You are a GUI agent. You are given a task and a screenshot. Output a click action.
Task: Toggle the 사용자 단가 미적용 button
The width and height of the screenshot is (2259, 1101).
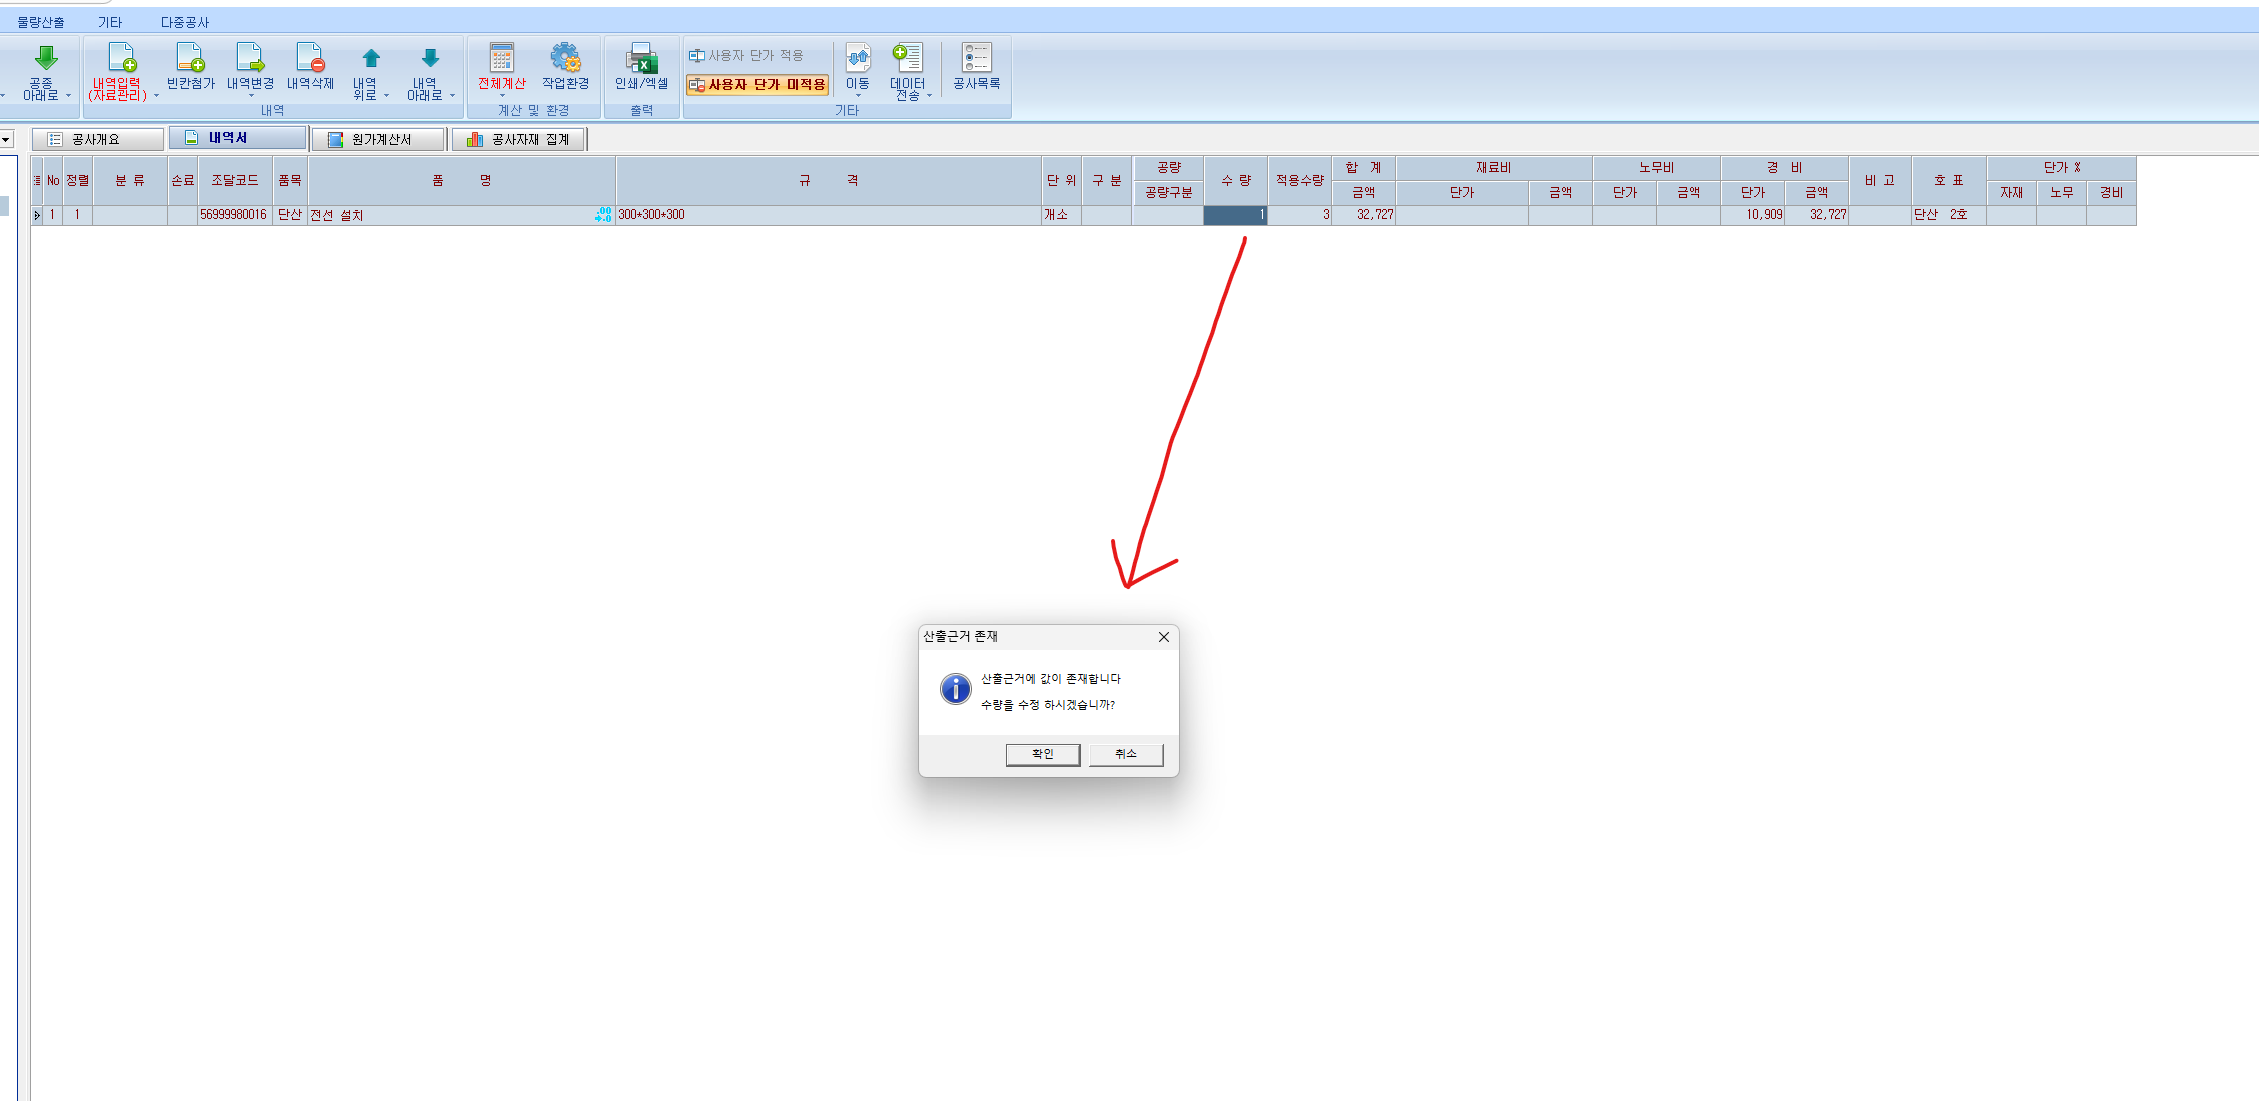point(757,85)
